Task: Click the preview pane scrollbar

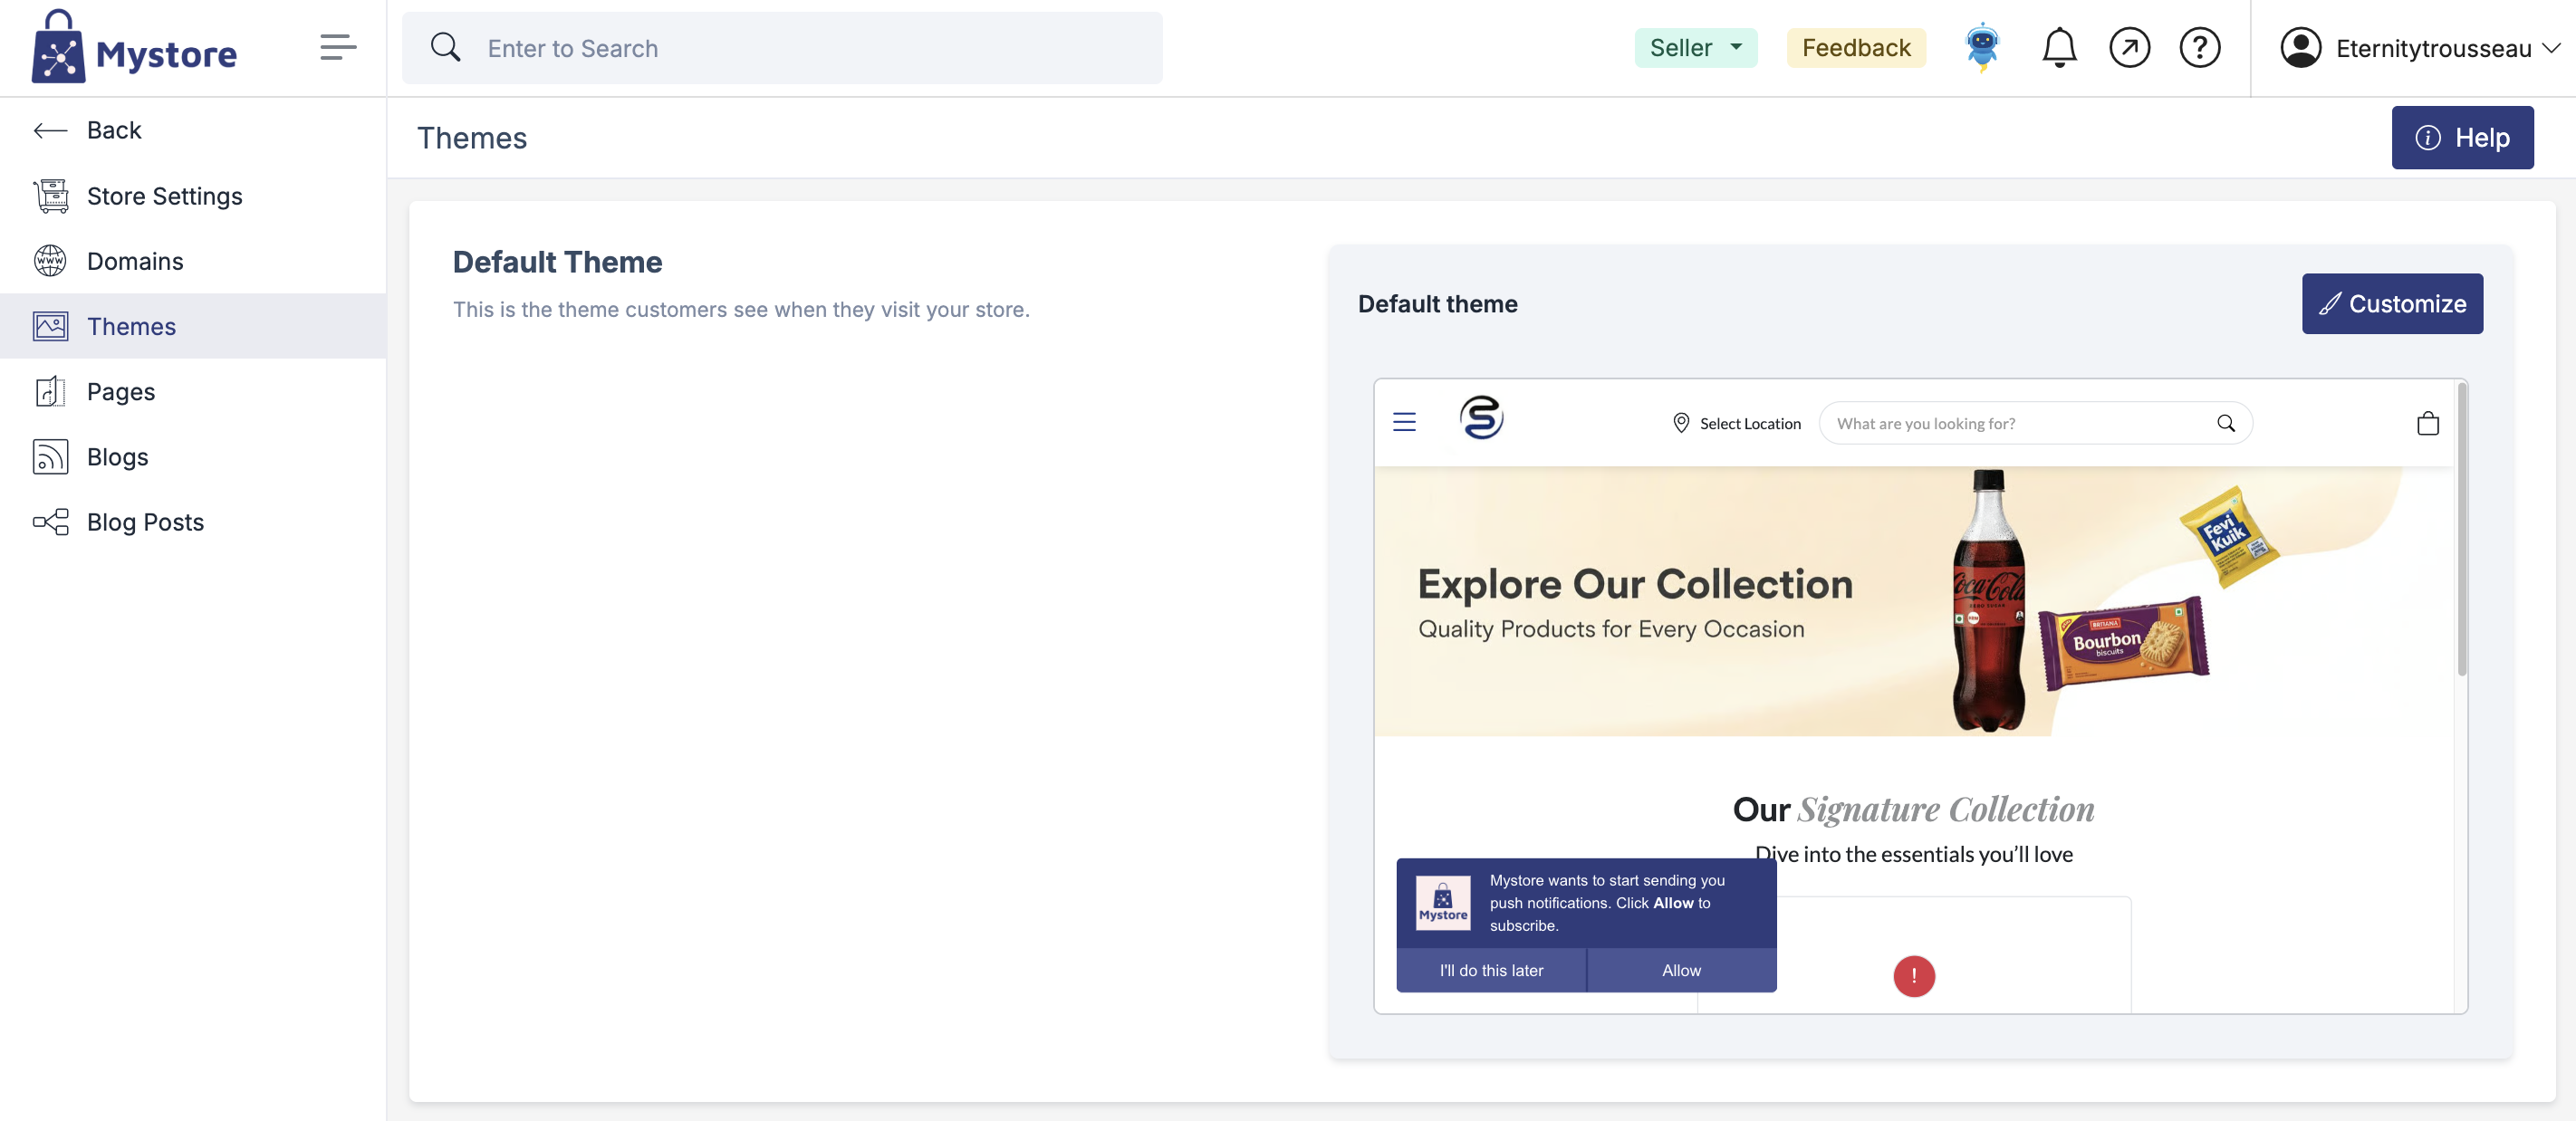Action: pos(2461,530)
